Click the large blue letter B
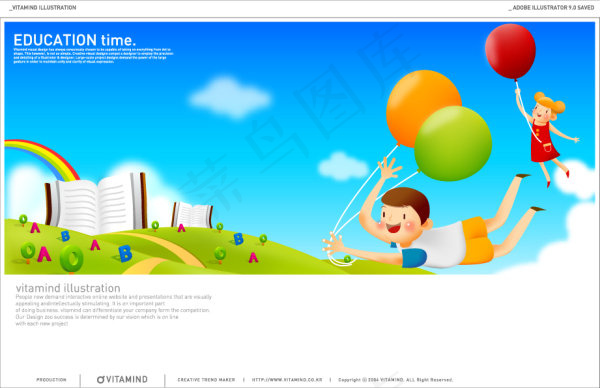The width and height of the screenshot is (600, 388). click(125, 253)
